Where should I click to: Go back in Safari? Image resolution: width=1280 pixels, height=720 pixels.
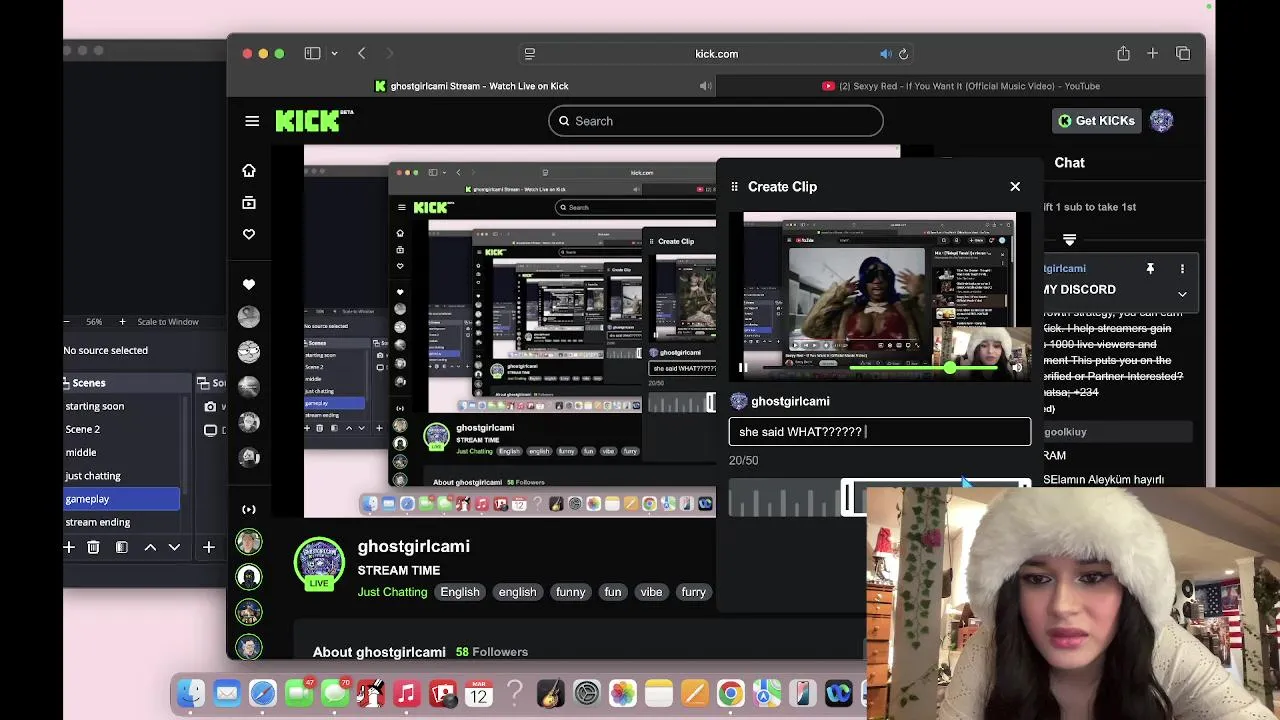pos(362,54)
